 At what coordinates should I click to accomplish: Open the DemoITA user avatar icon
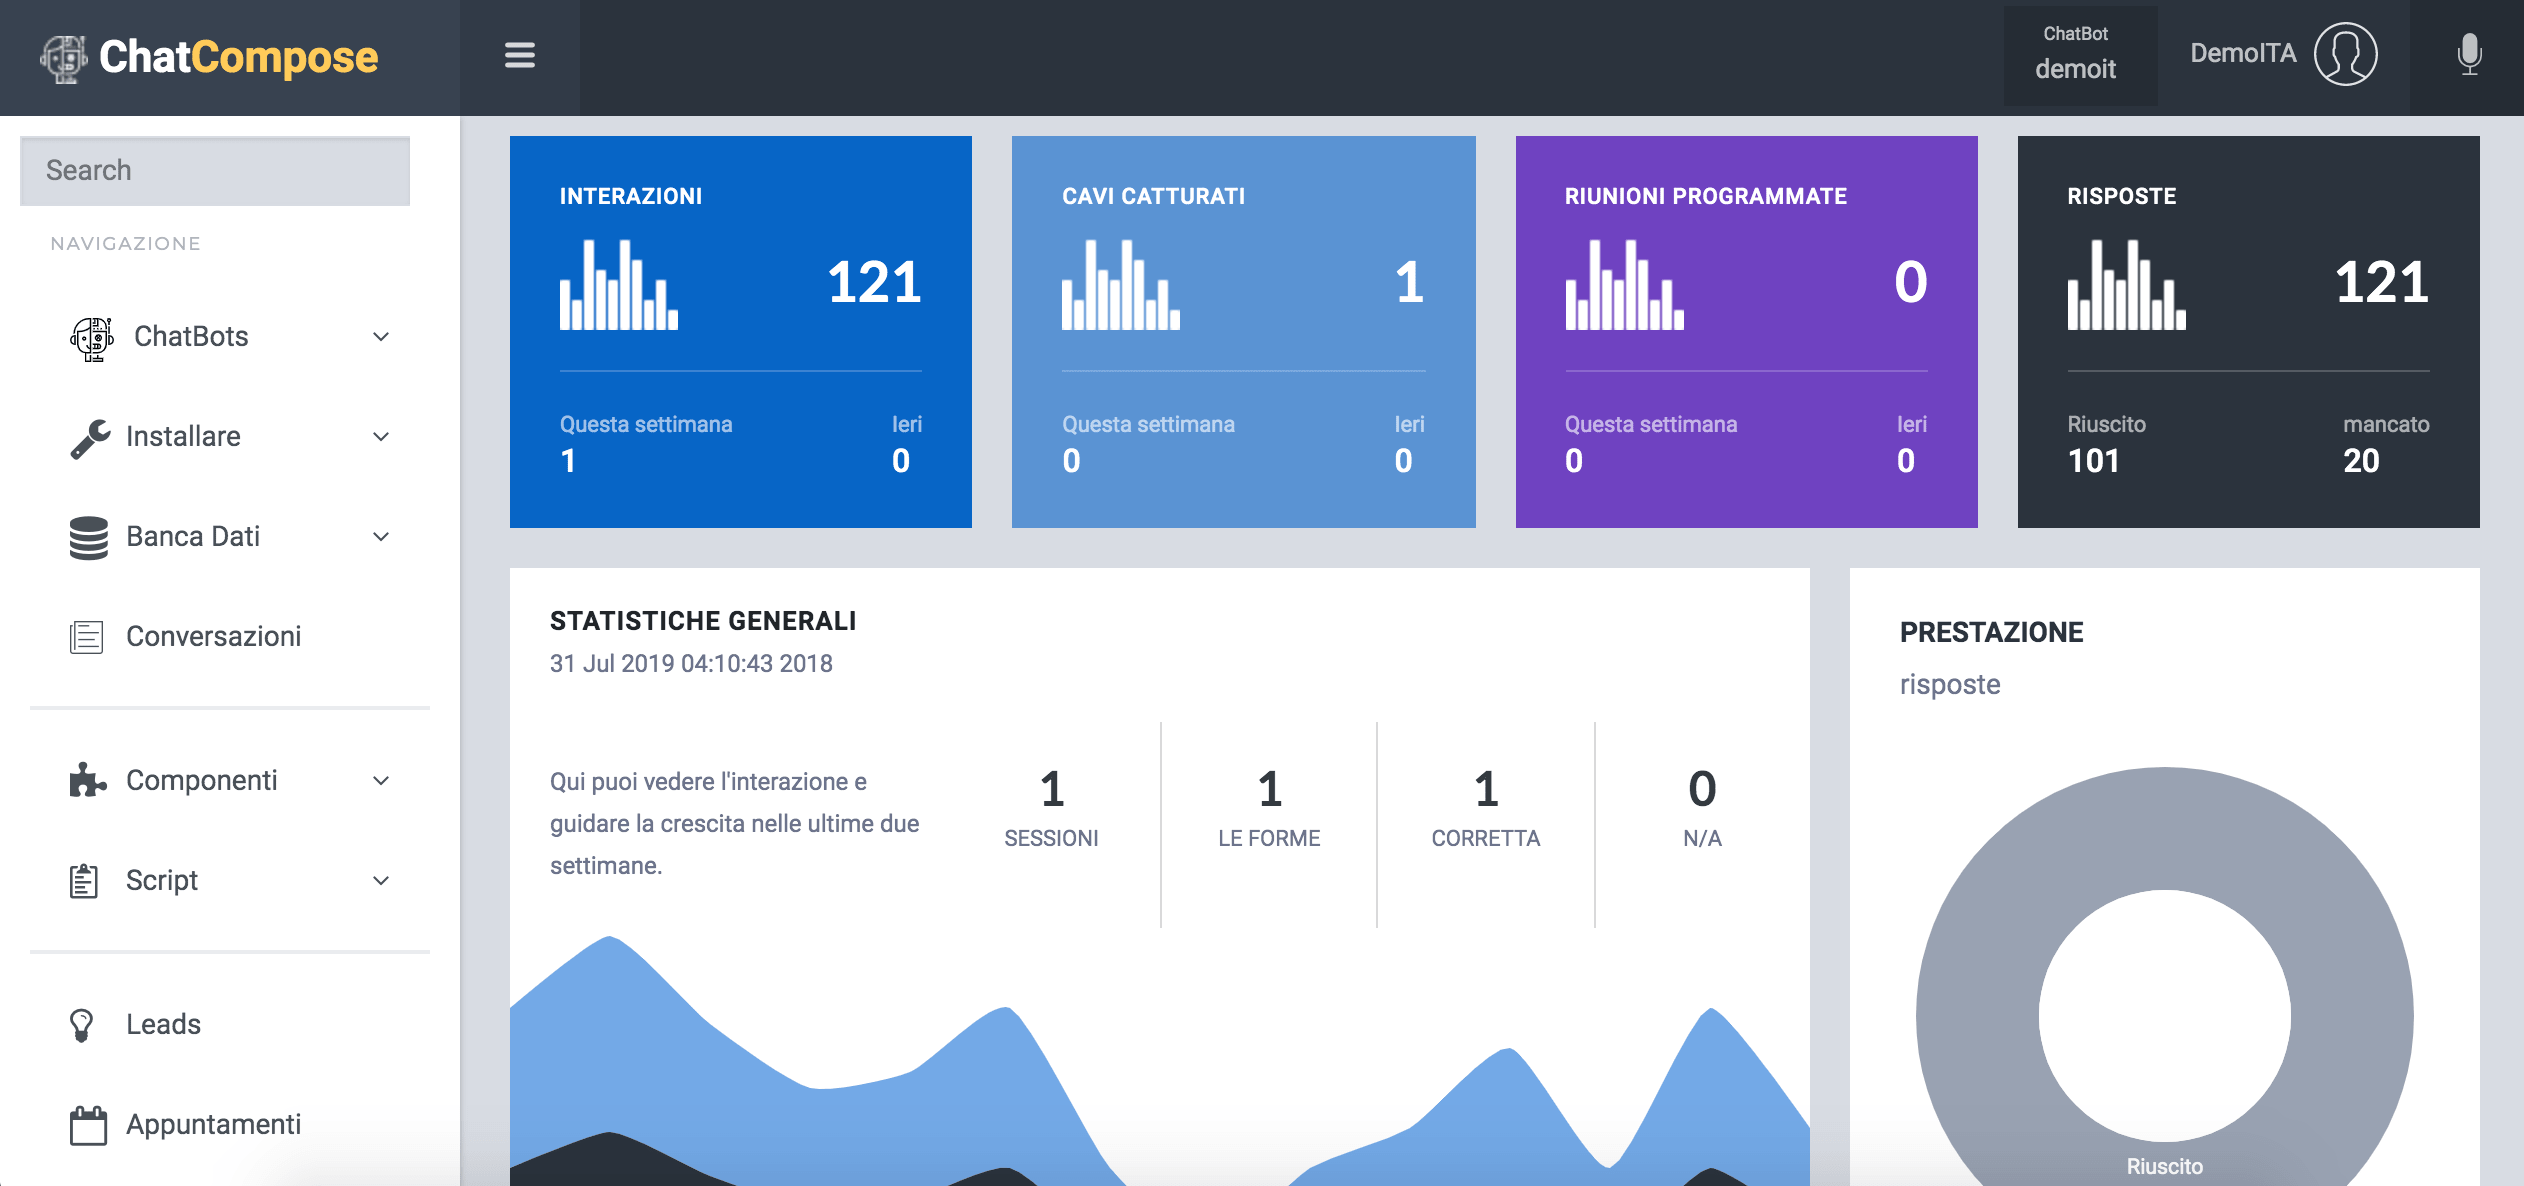click(x=2345, y=54)
